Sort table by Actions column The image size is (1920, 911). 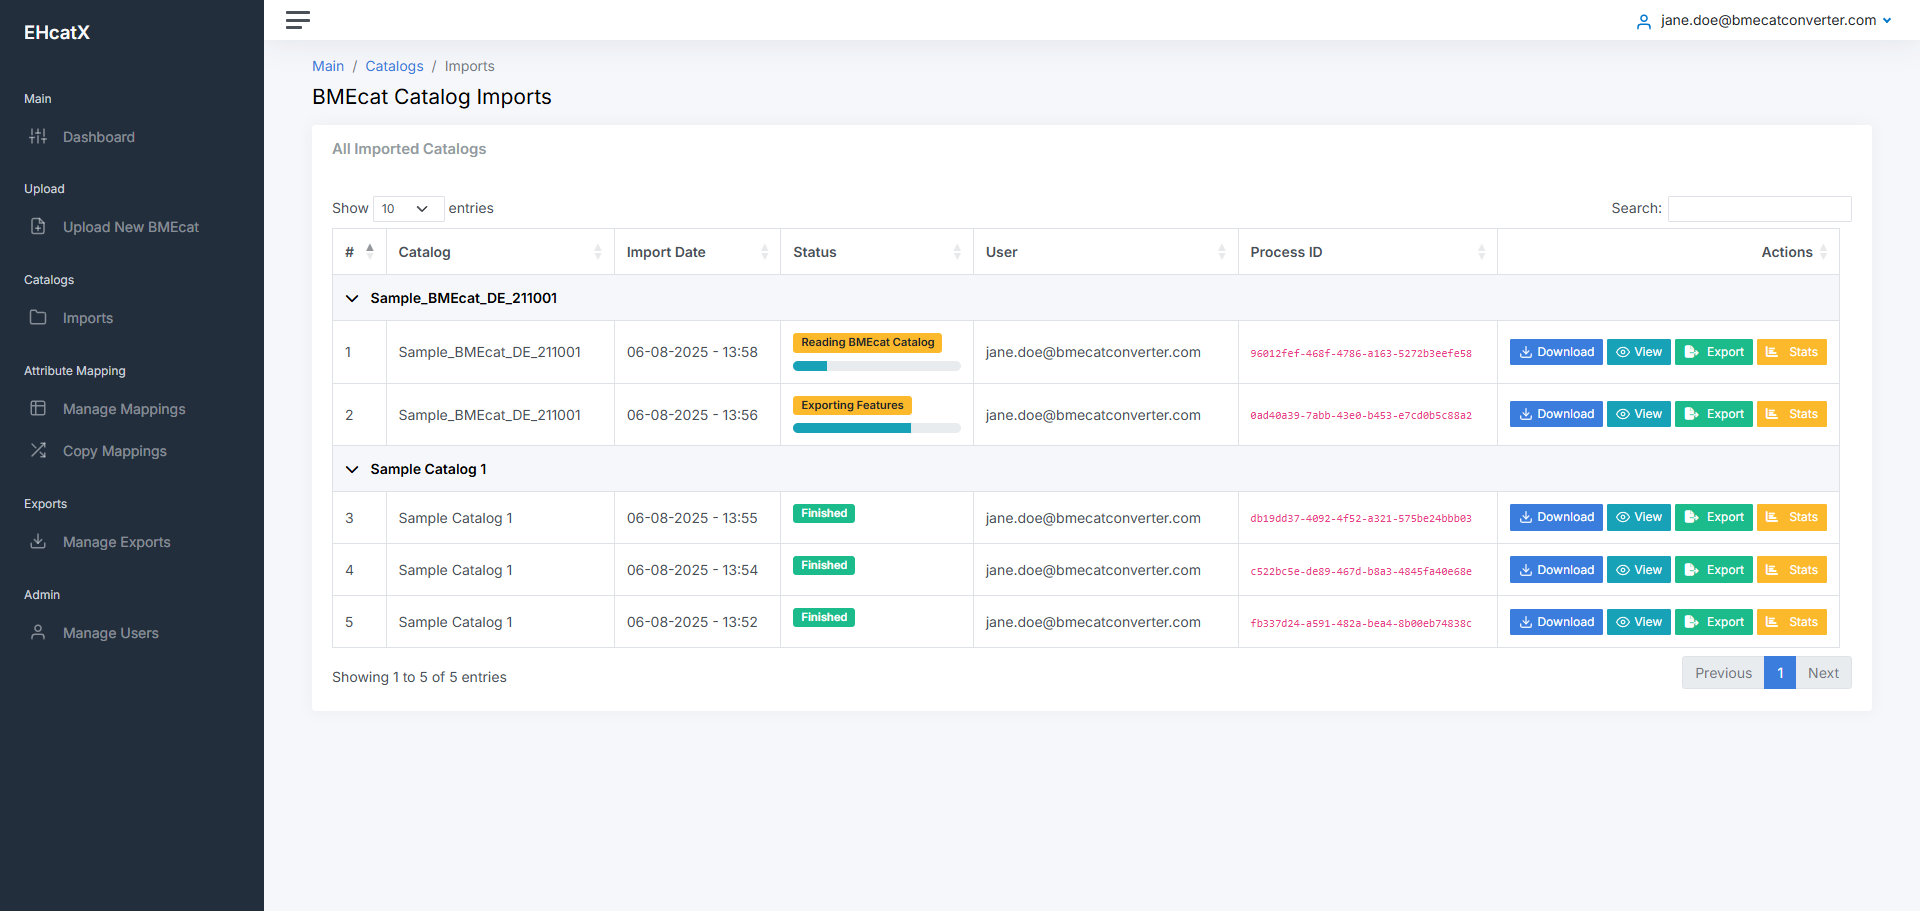(x=1668, y=252)
